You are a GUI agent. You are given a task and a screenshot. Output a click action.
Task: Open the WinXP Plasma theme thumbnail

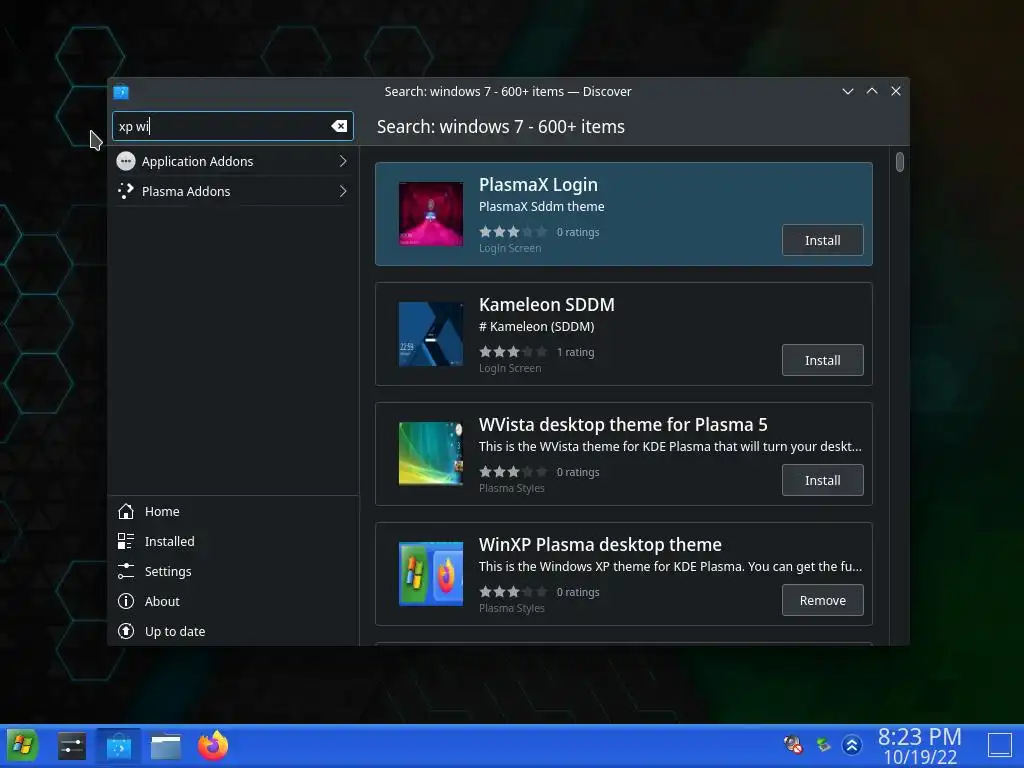pyautogui.click(x=431, y=574)
